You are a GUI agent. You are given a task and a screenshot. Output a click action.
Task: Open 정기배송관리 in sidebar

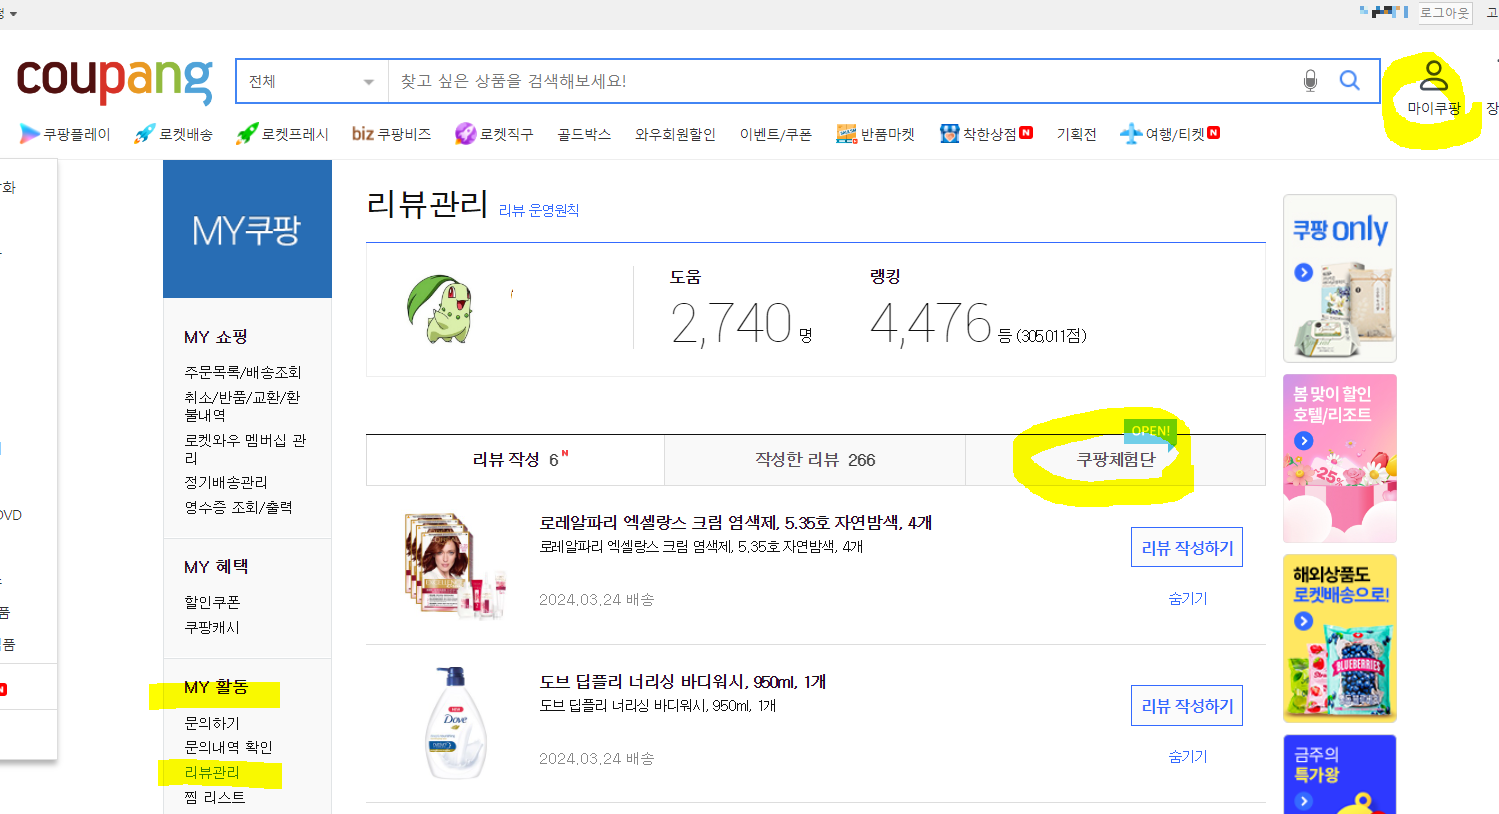click(x=226, y=483)
